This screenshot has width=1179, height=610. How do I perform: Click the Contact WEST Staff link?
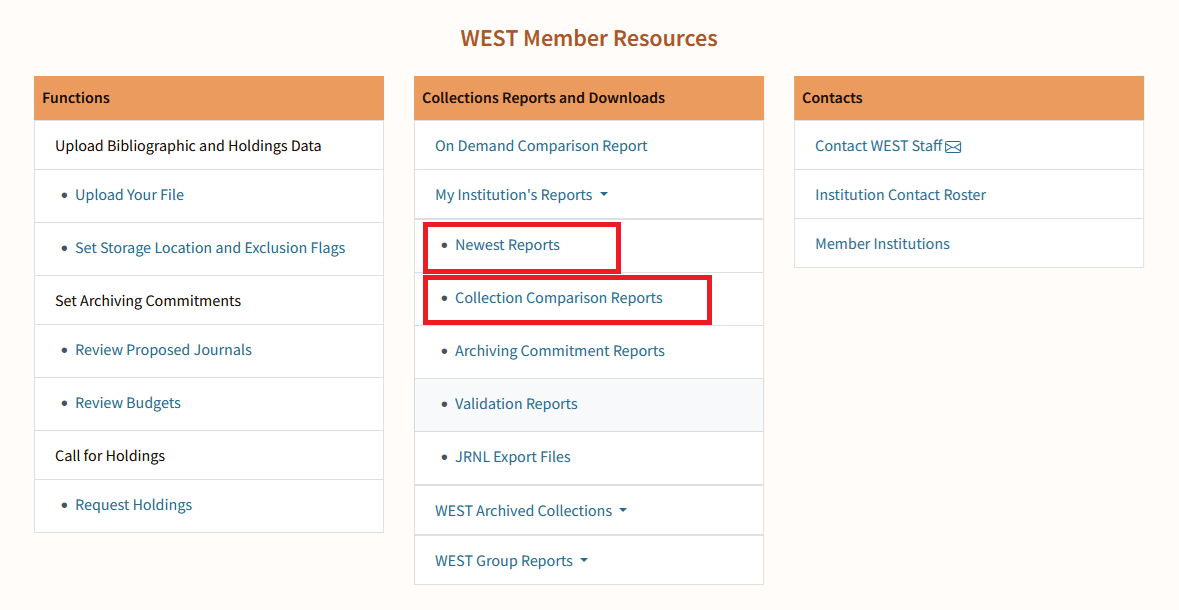pos(878,146)
